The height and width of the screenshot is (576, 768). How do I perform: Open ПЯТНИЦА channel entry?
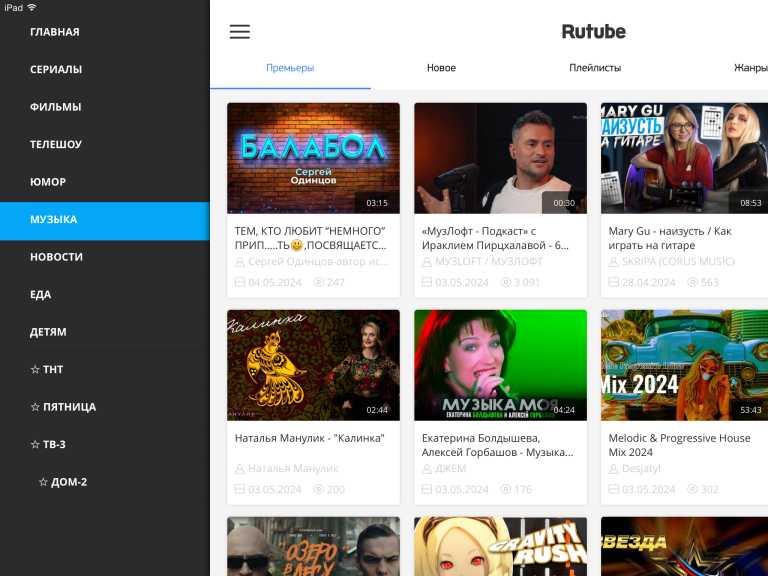[x=104, y=407]
